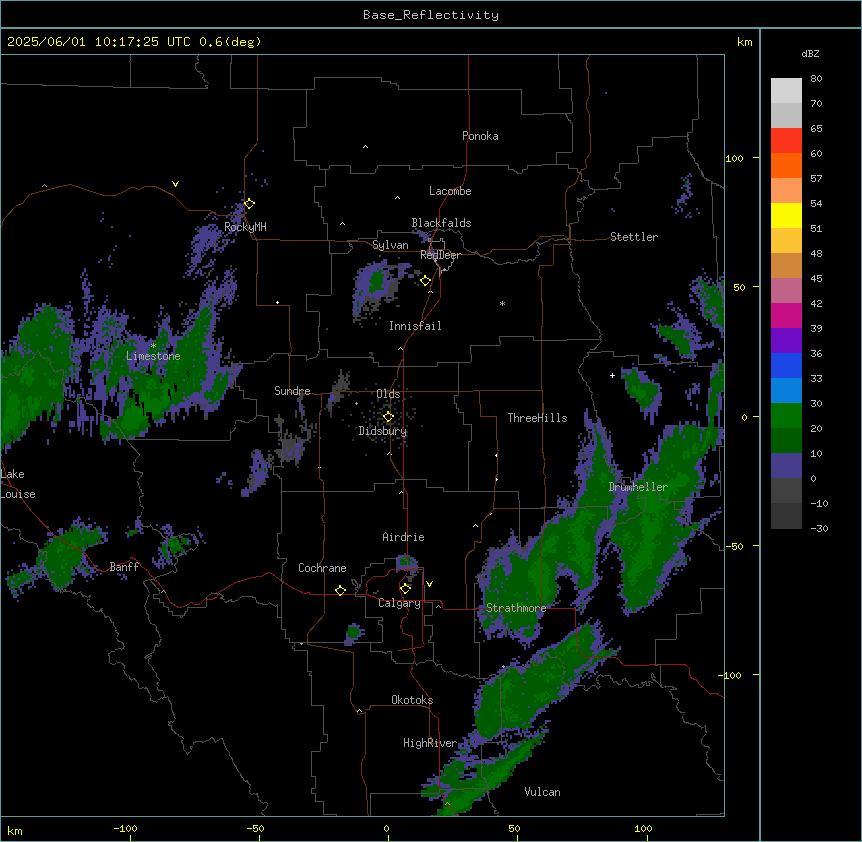
Task: Click the yellow station marker at Olds
Action: coord(388,417)
